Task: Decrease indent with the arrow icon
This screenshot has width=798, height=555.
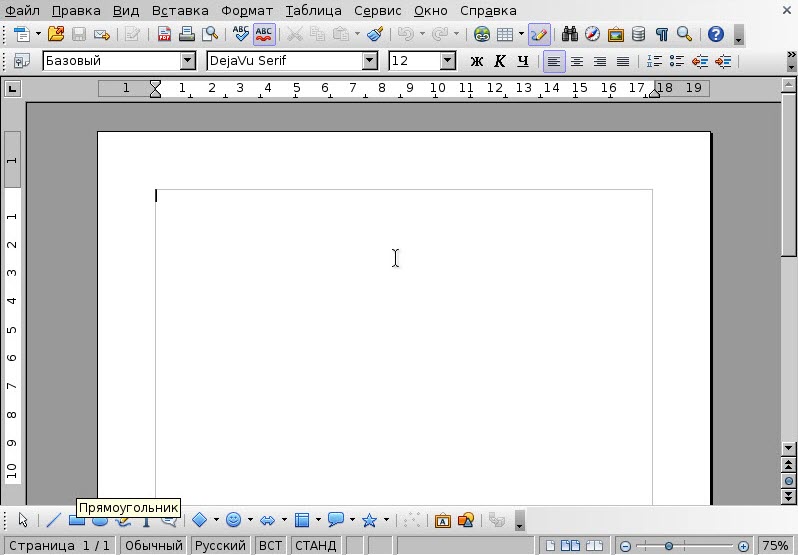Action: tap(700, 62)
